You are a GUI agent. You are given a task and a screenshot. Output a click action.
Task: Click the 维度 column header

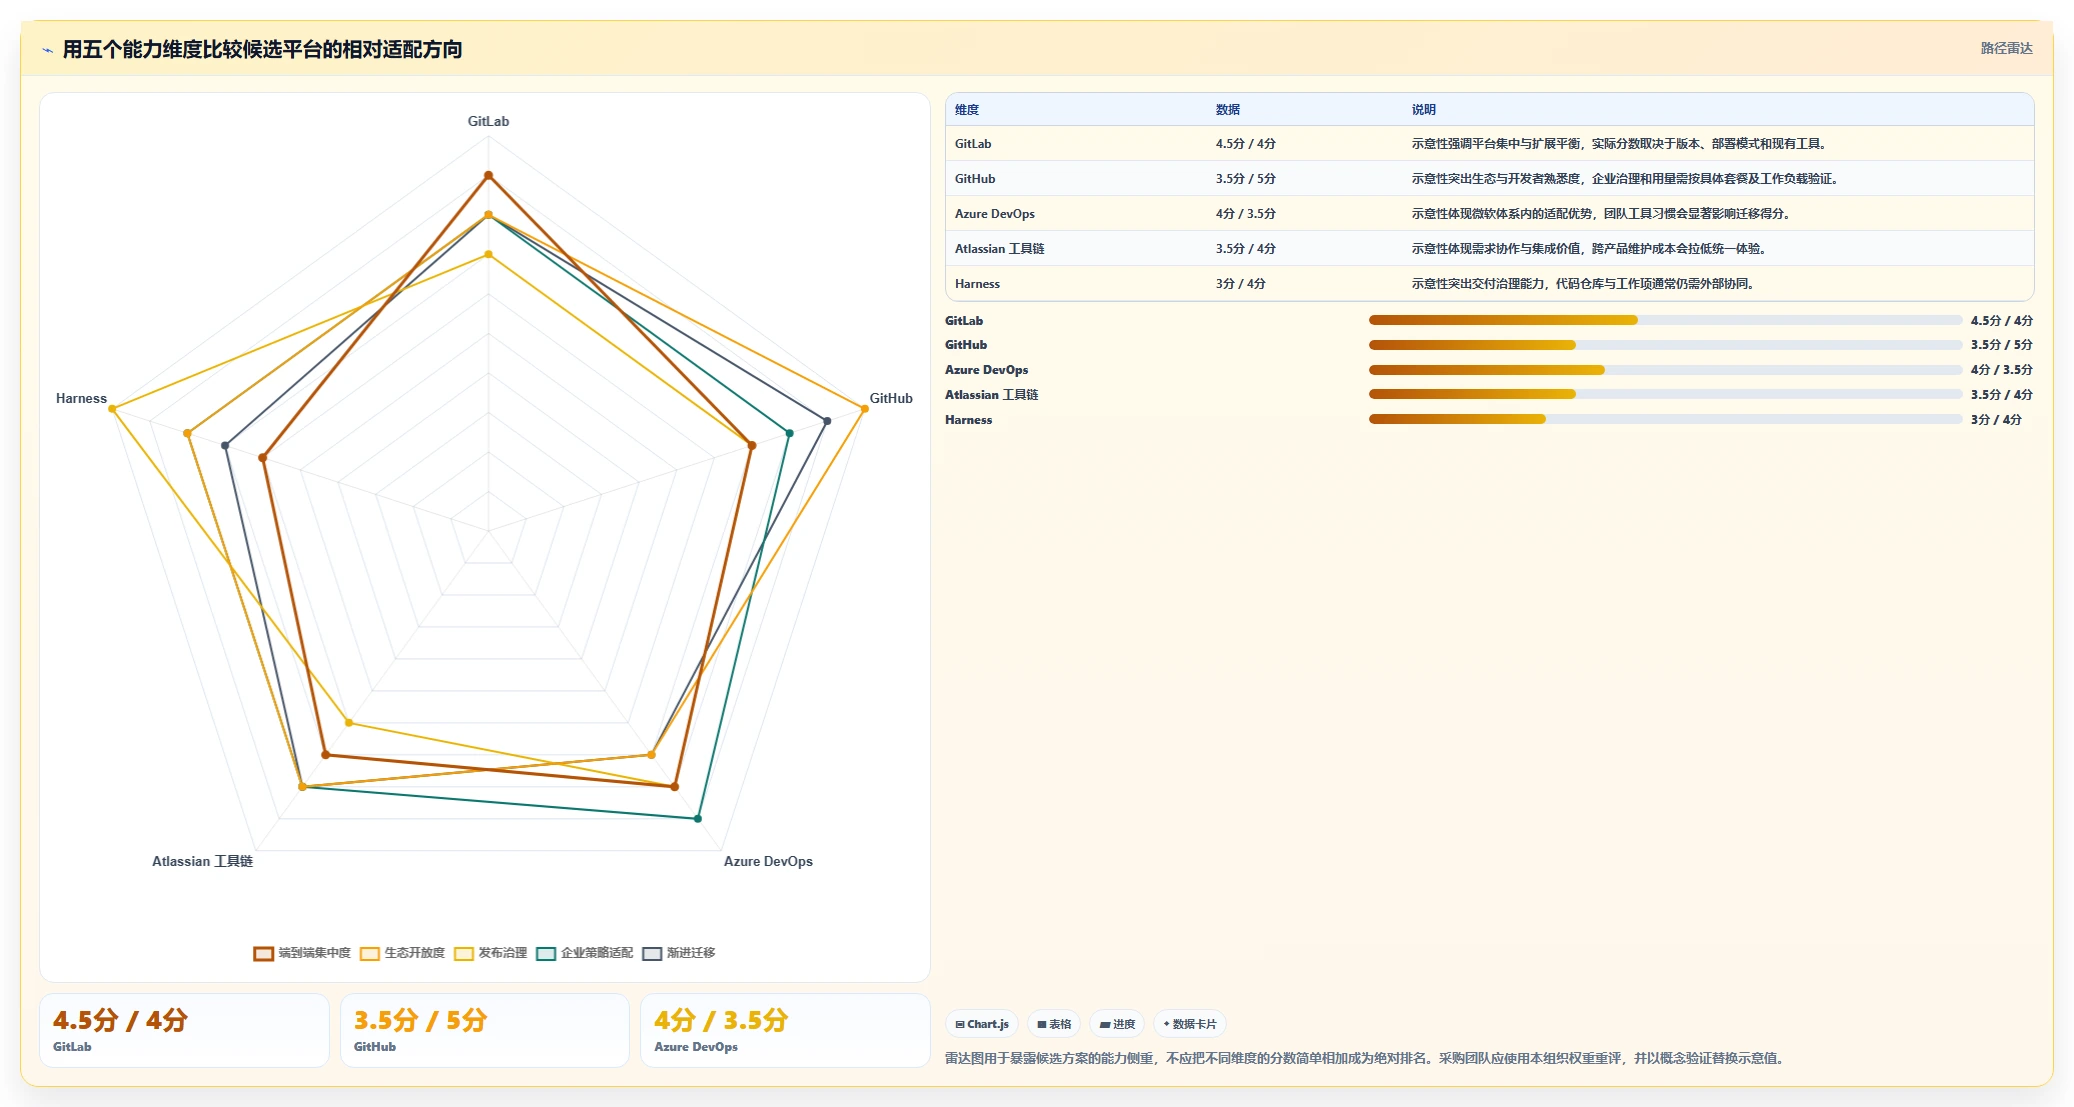(x=967, y=110)
